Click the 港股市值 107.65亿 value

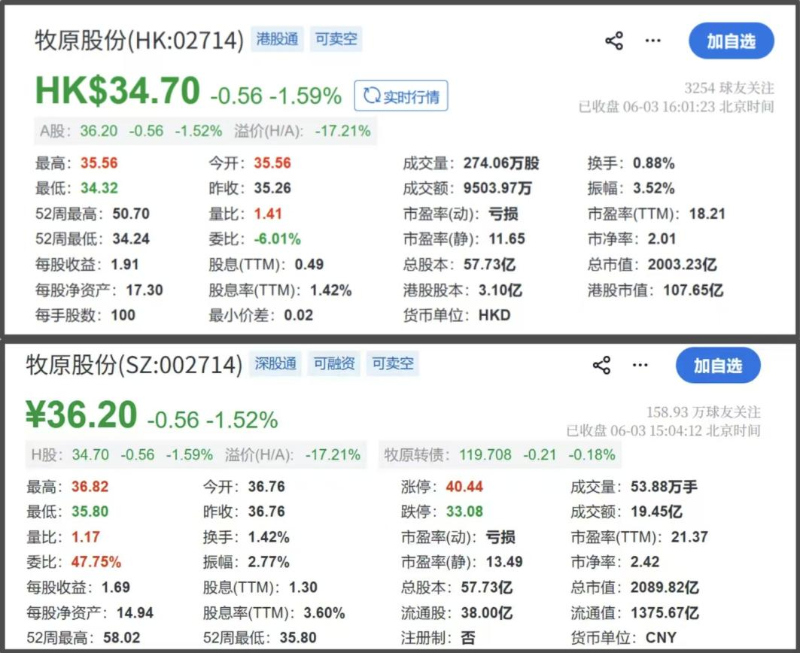(x=693, y=290)
